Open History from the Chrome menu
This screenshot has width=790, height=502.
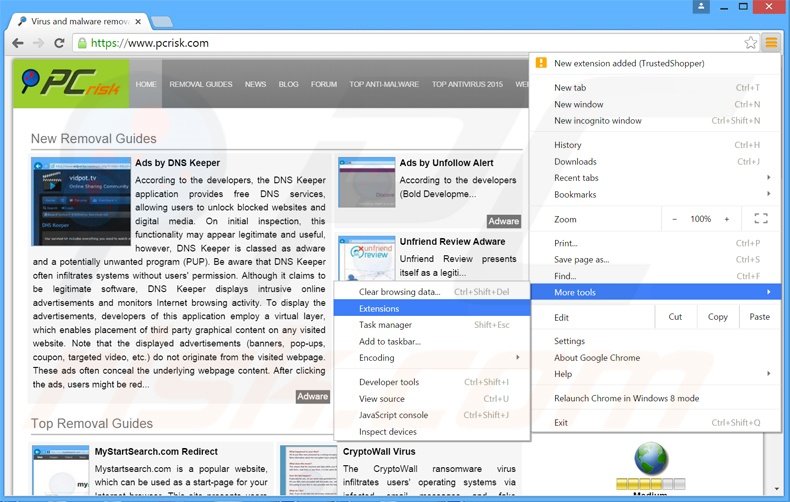coord(655,145)
